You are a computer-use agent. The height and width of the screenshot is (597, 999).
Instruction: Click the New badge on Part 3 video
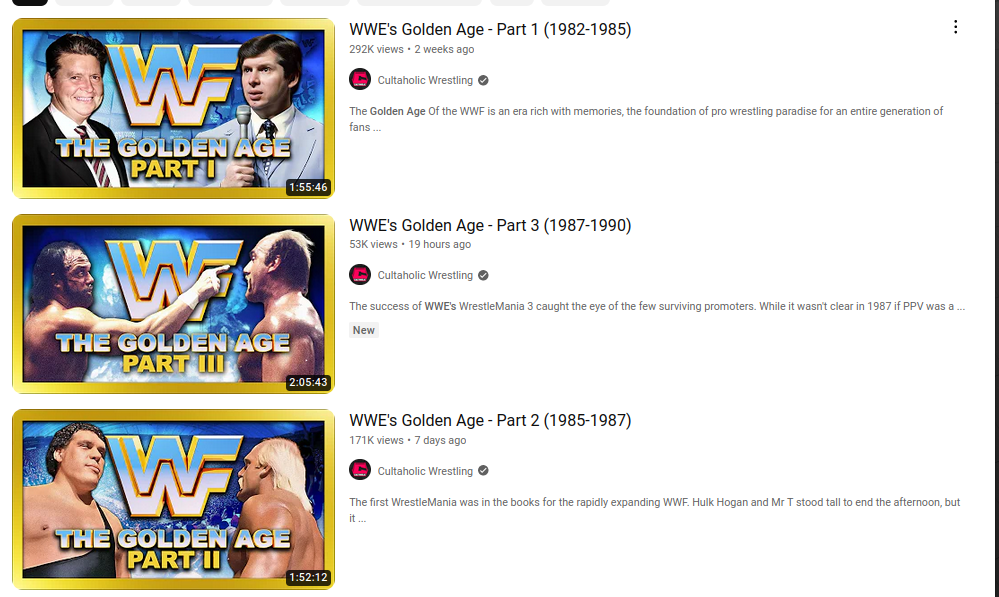(x=364, y=330)
